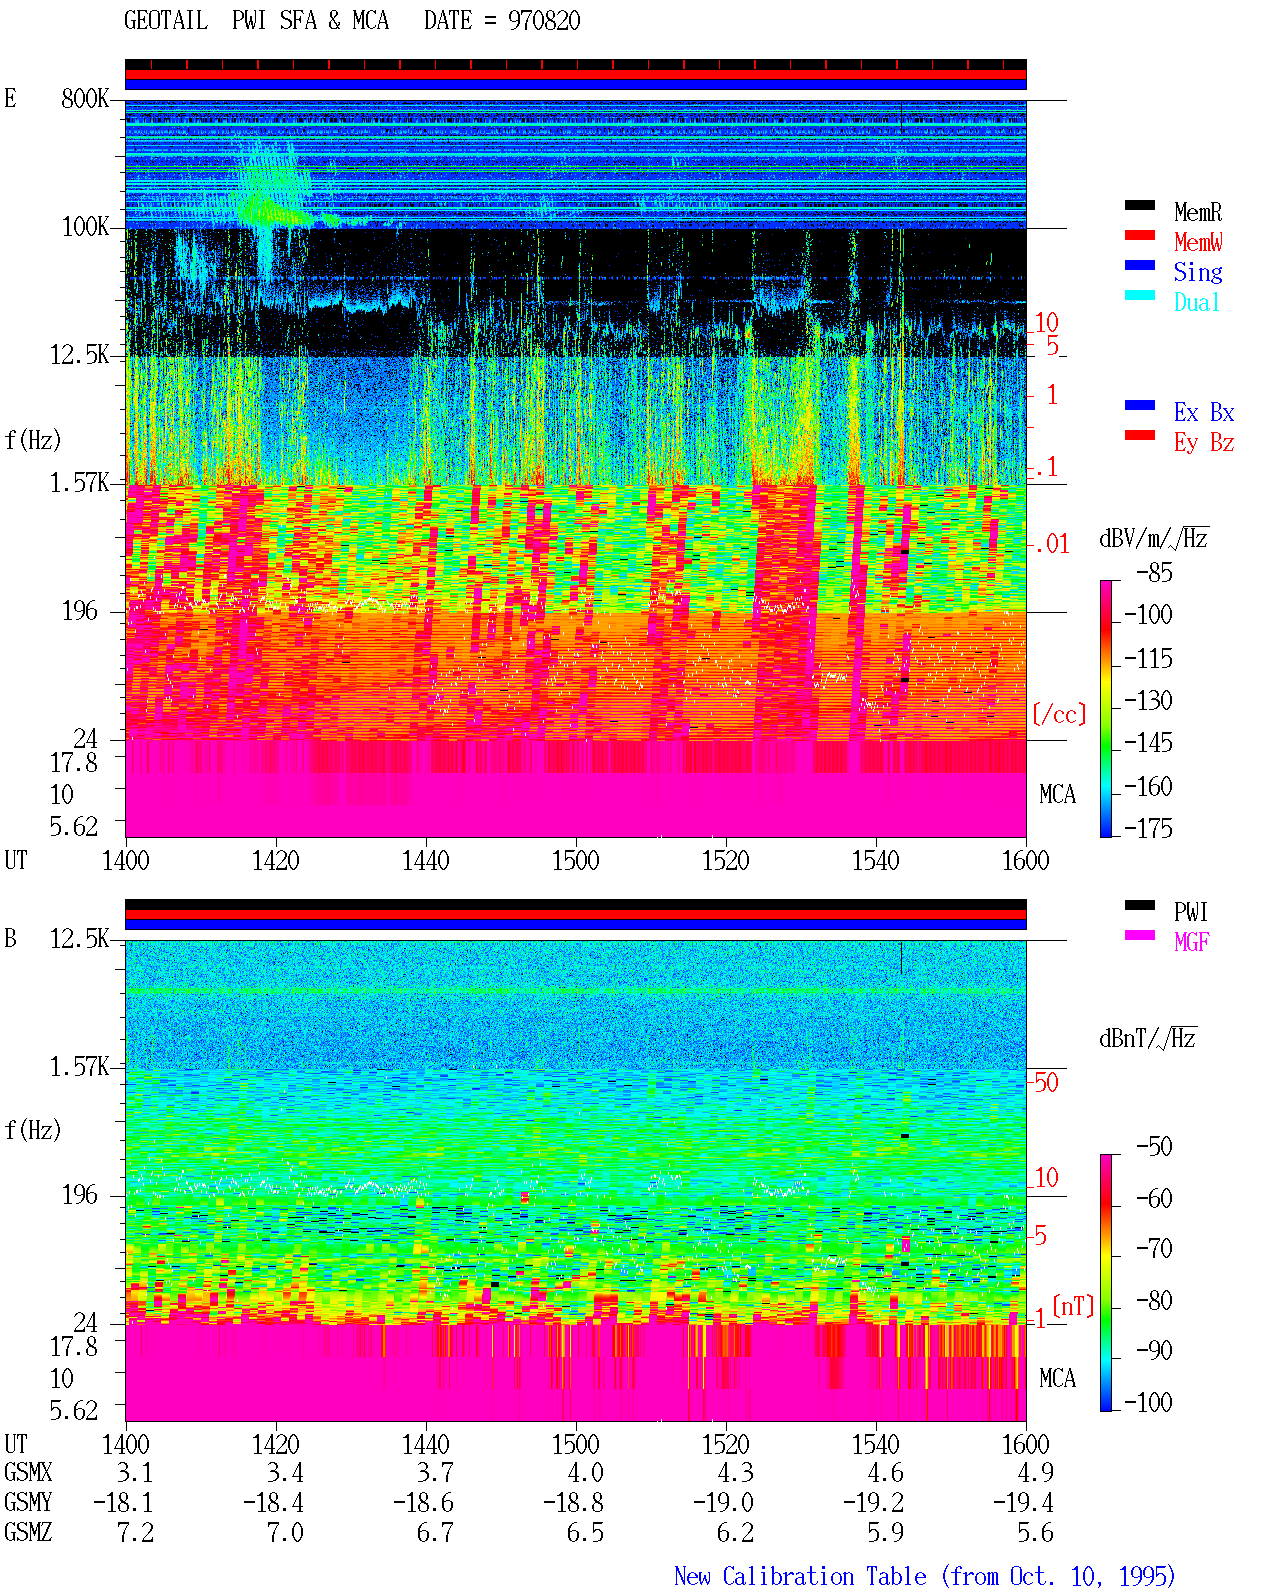This screenshot has width=1280, height=1593.
Task: Select GSMZ value '5.9'
Action: [885, 1533]
